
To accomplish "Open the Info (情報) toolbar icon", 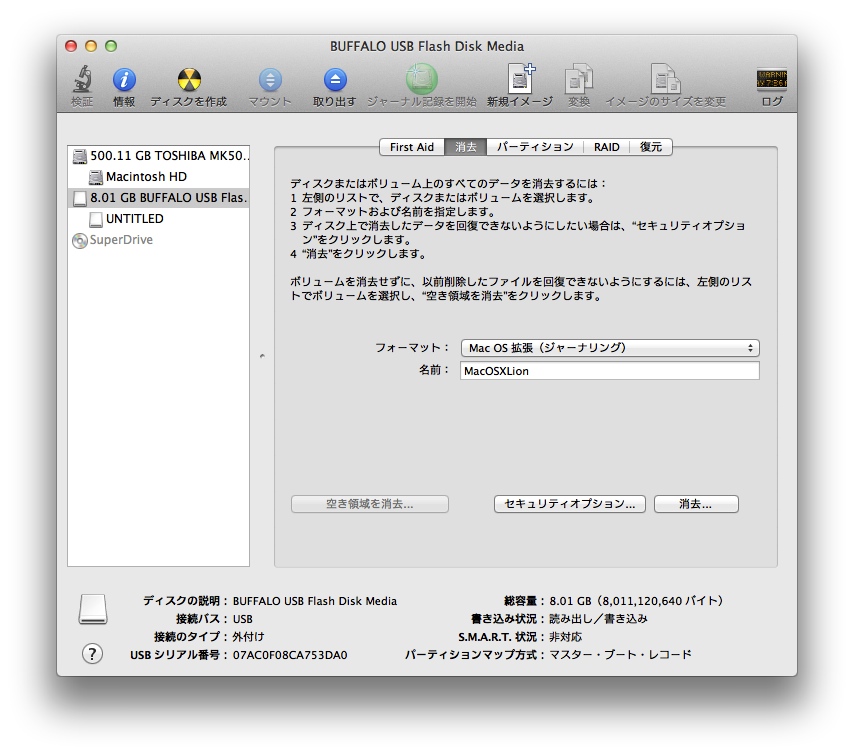I will point(124,80).
